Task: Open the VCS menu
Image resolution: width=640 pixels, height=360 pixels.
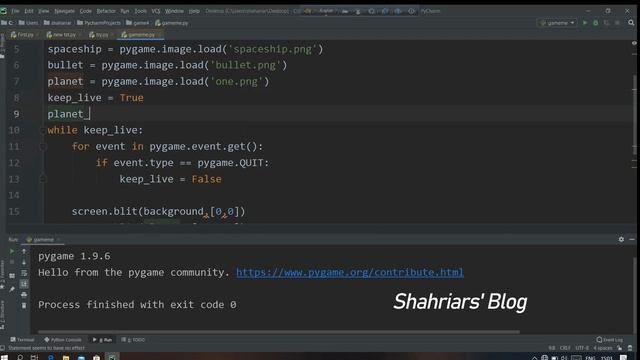Action: (156, 11)
